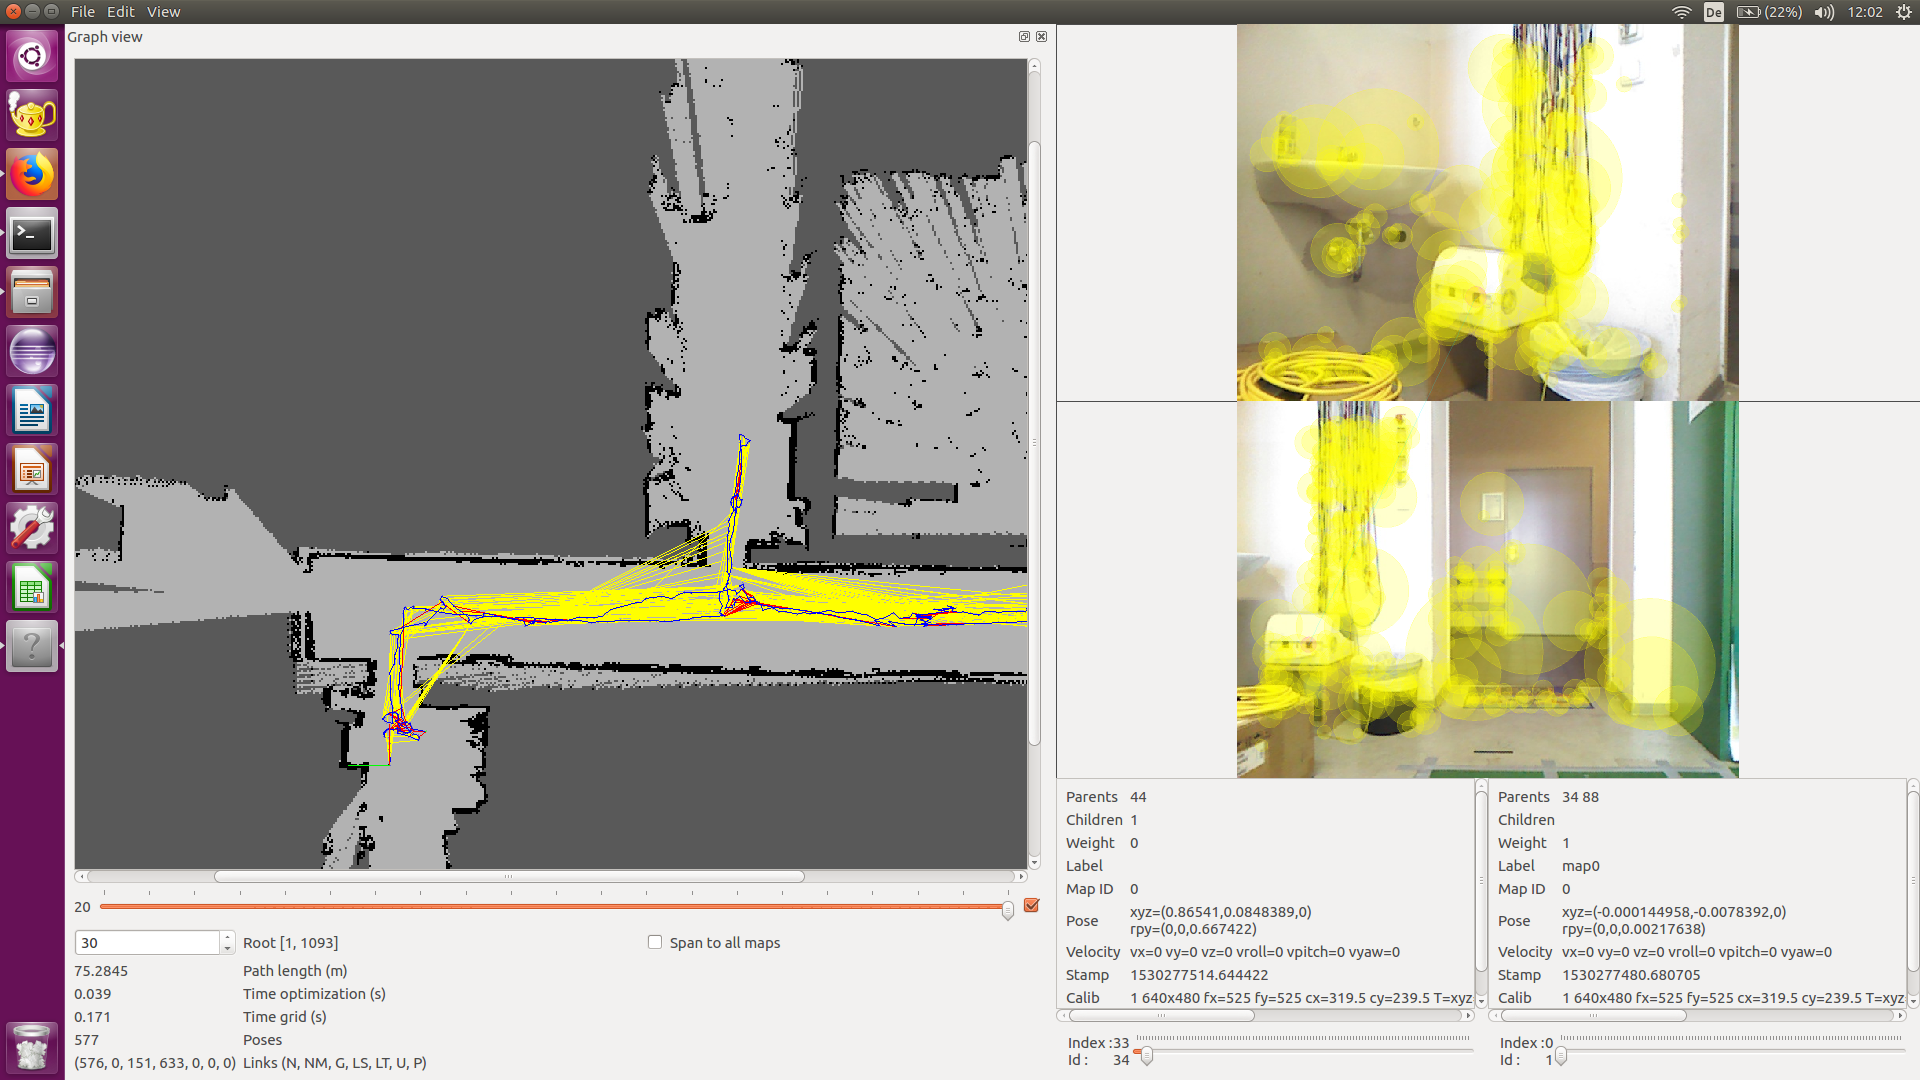Decrement the Root spinbox value
This screenshot has width=1920, height=1080.
click(228, 948)
